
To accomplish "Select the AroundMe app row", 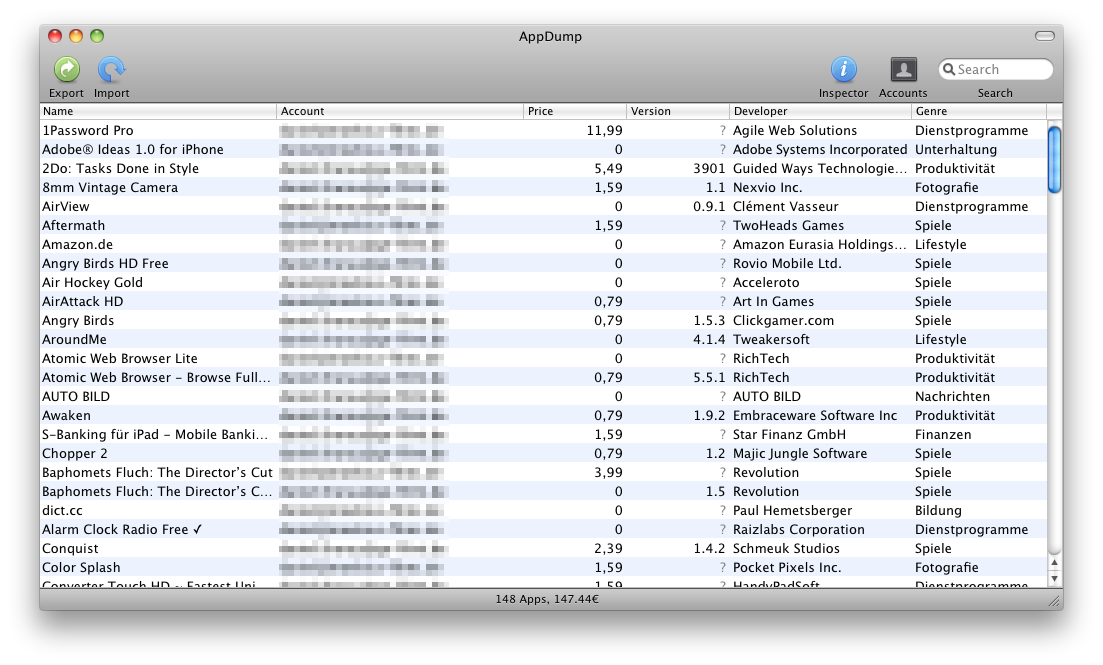I will click(543, 339).
